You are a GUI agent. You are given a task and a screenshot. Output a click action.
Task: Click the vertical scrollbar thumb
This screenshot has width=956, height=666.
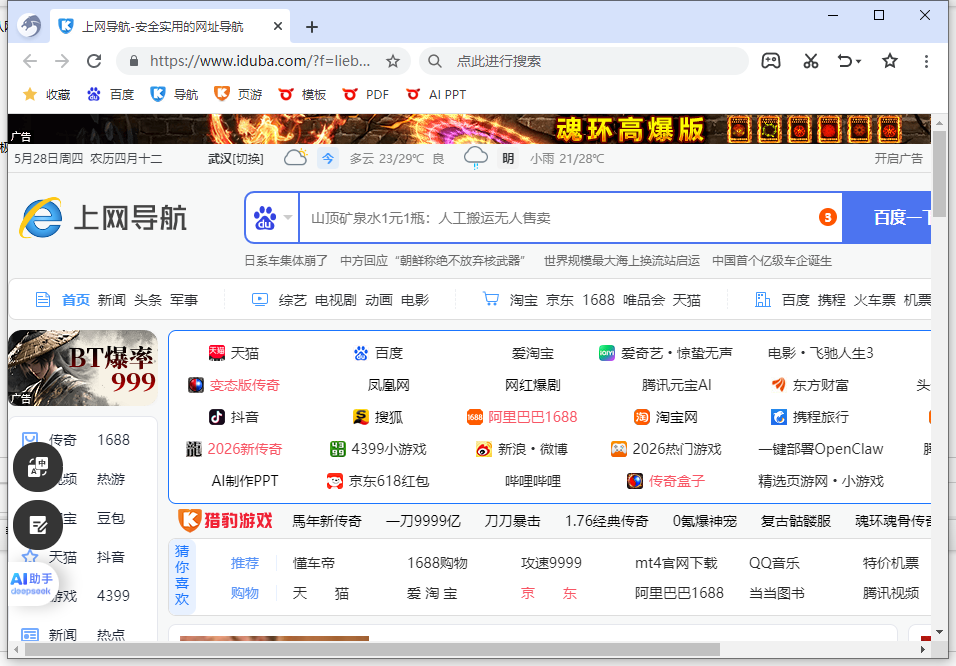click(x=939, y=174)
